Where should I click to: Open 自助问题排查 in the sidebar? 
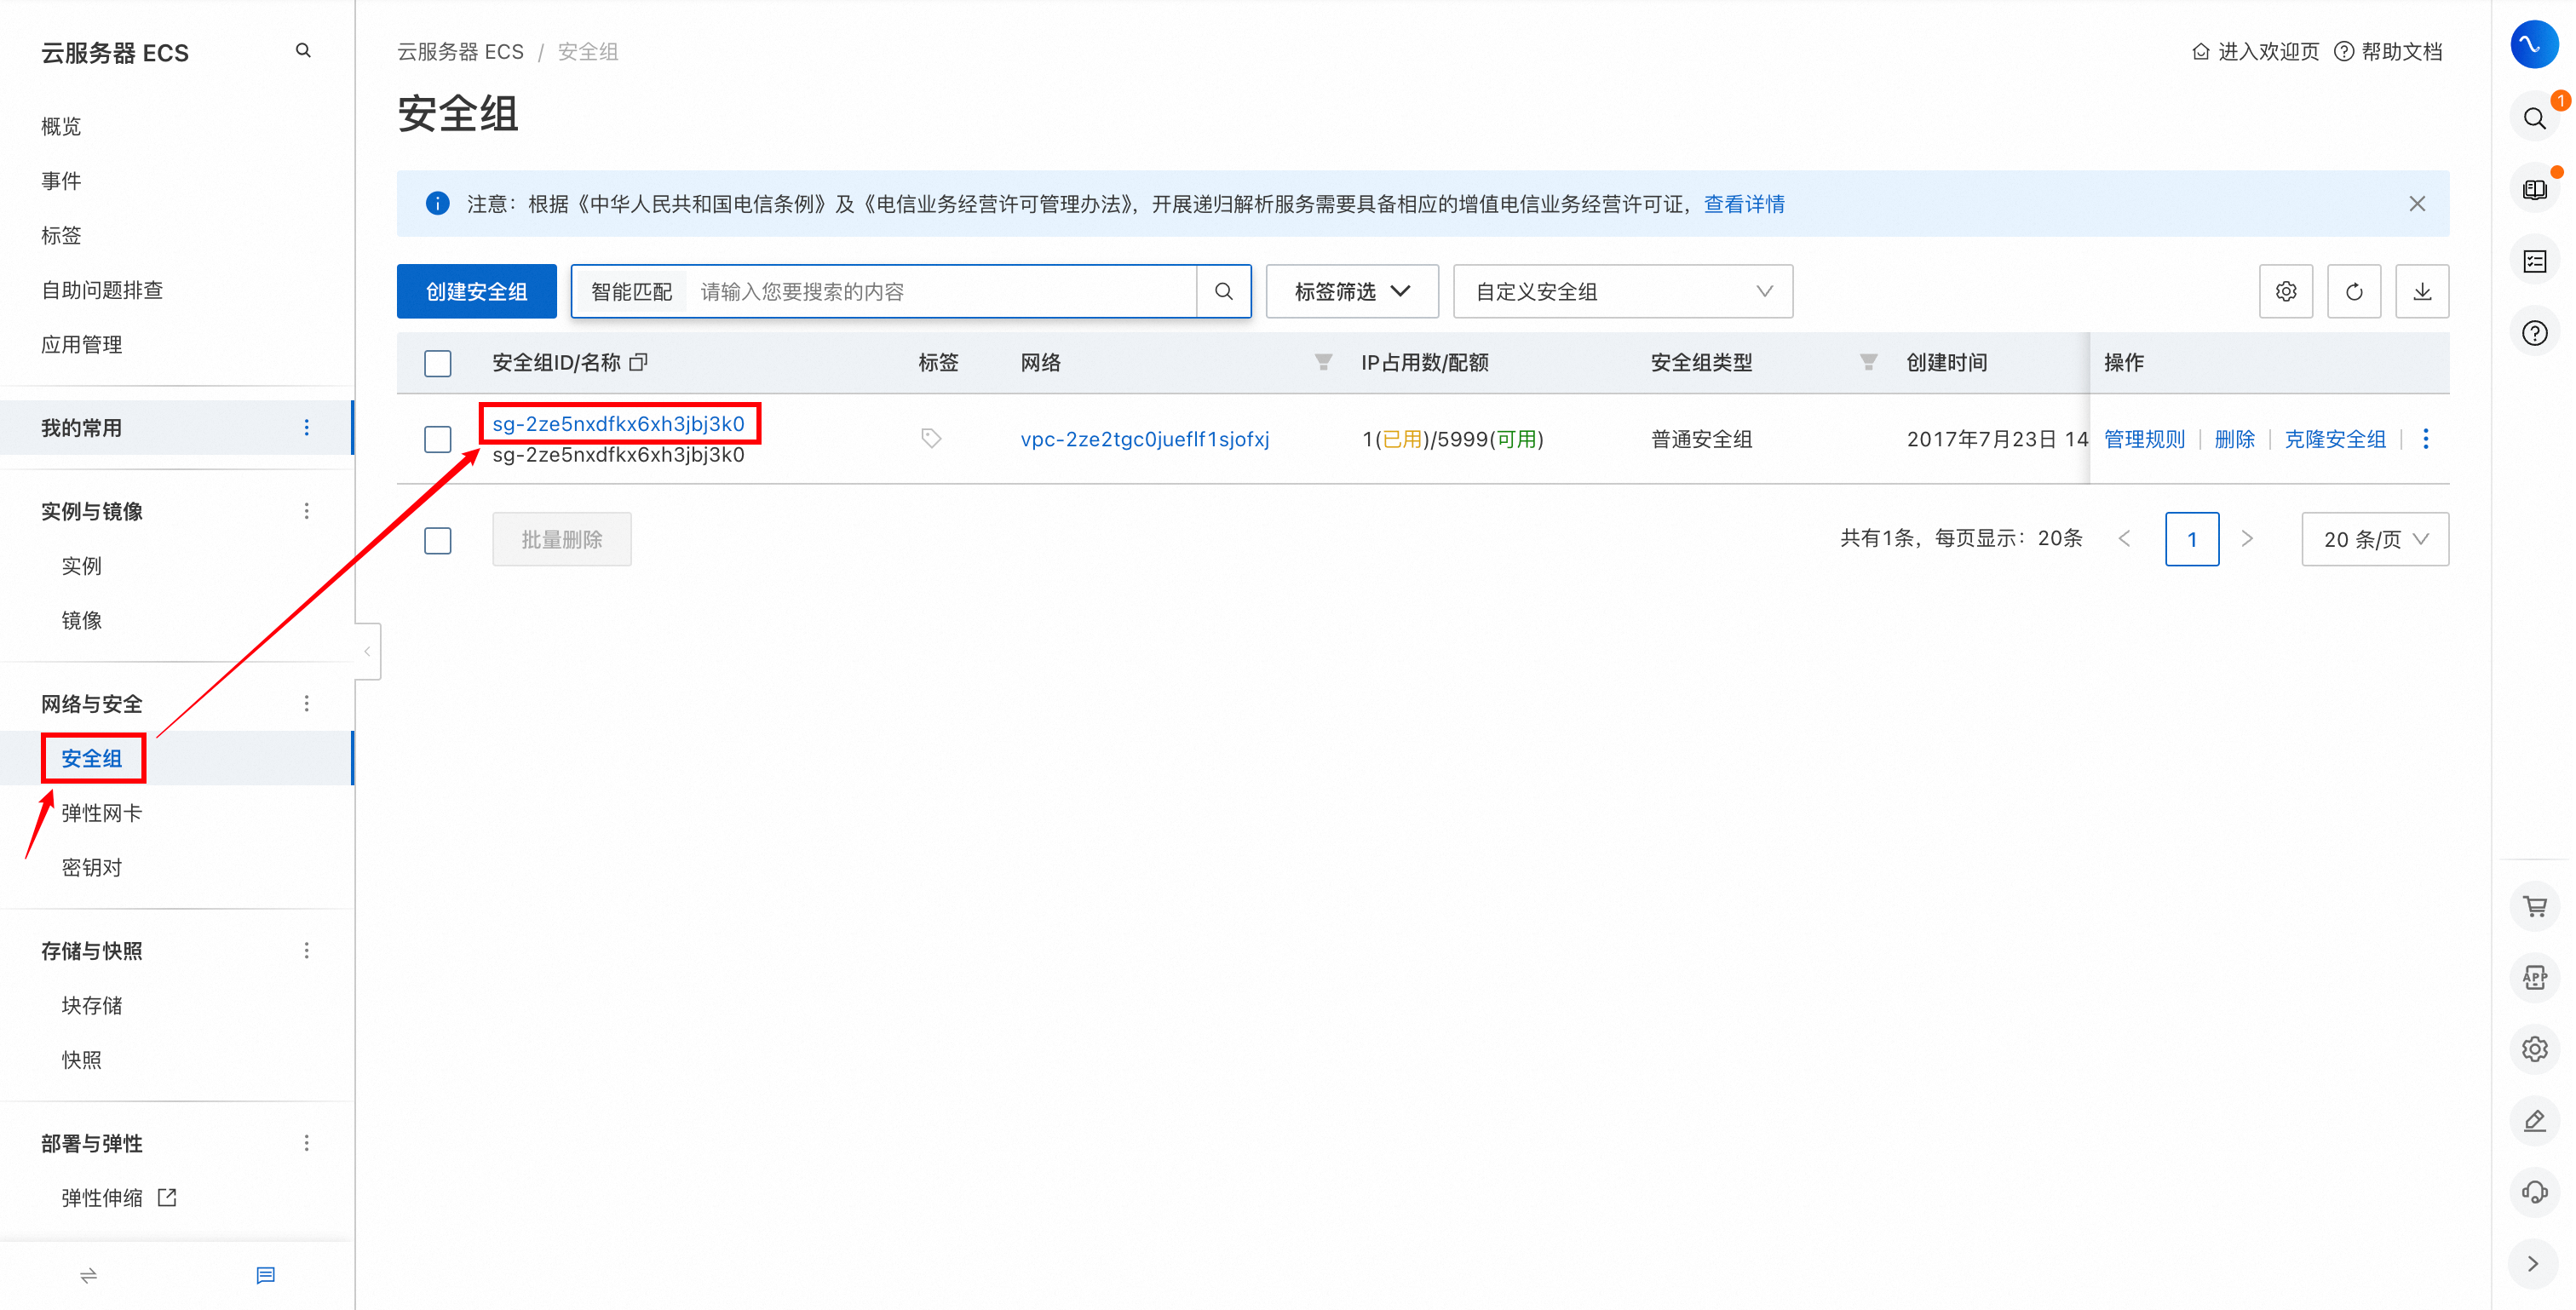click(x=101, y=290)
